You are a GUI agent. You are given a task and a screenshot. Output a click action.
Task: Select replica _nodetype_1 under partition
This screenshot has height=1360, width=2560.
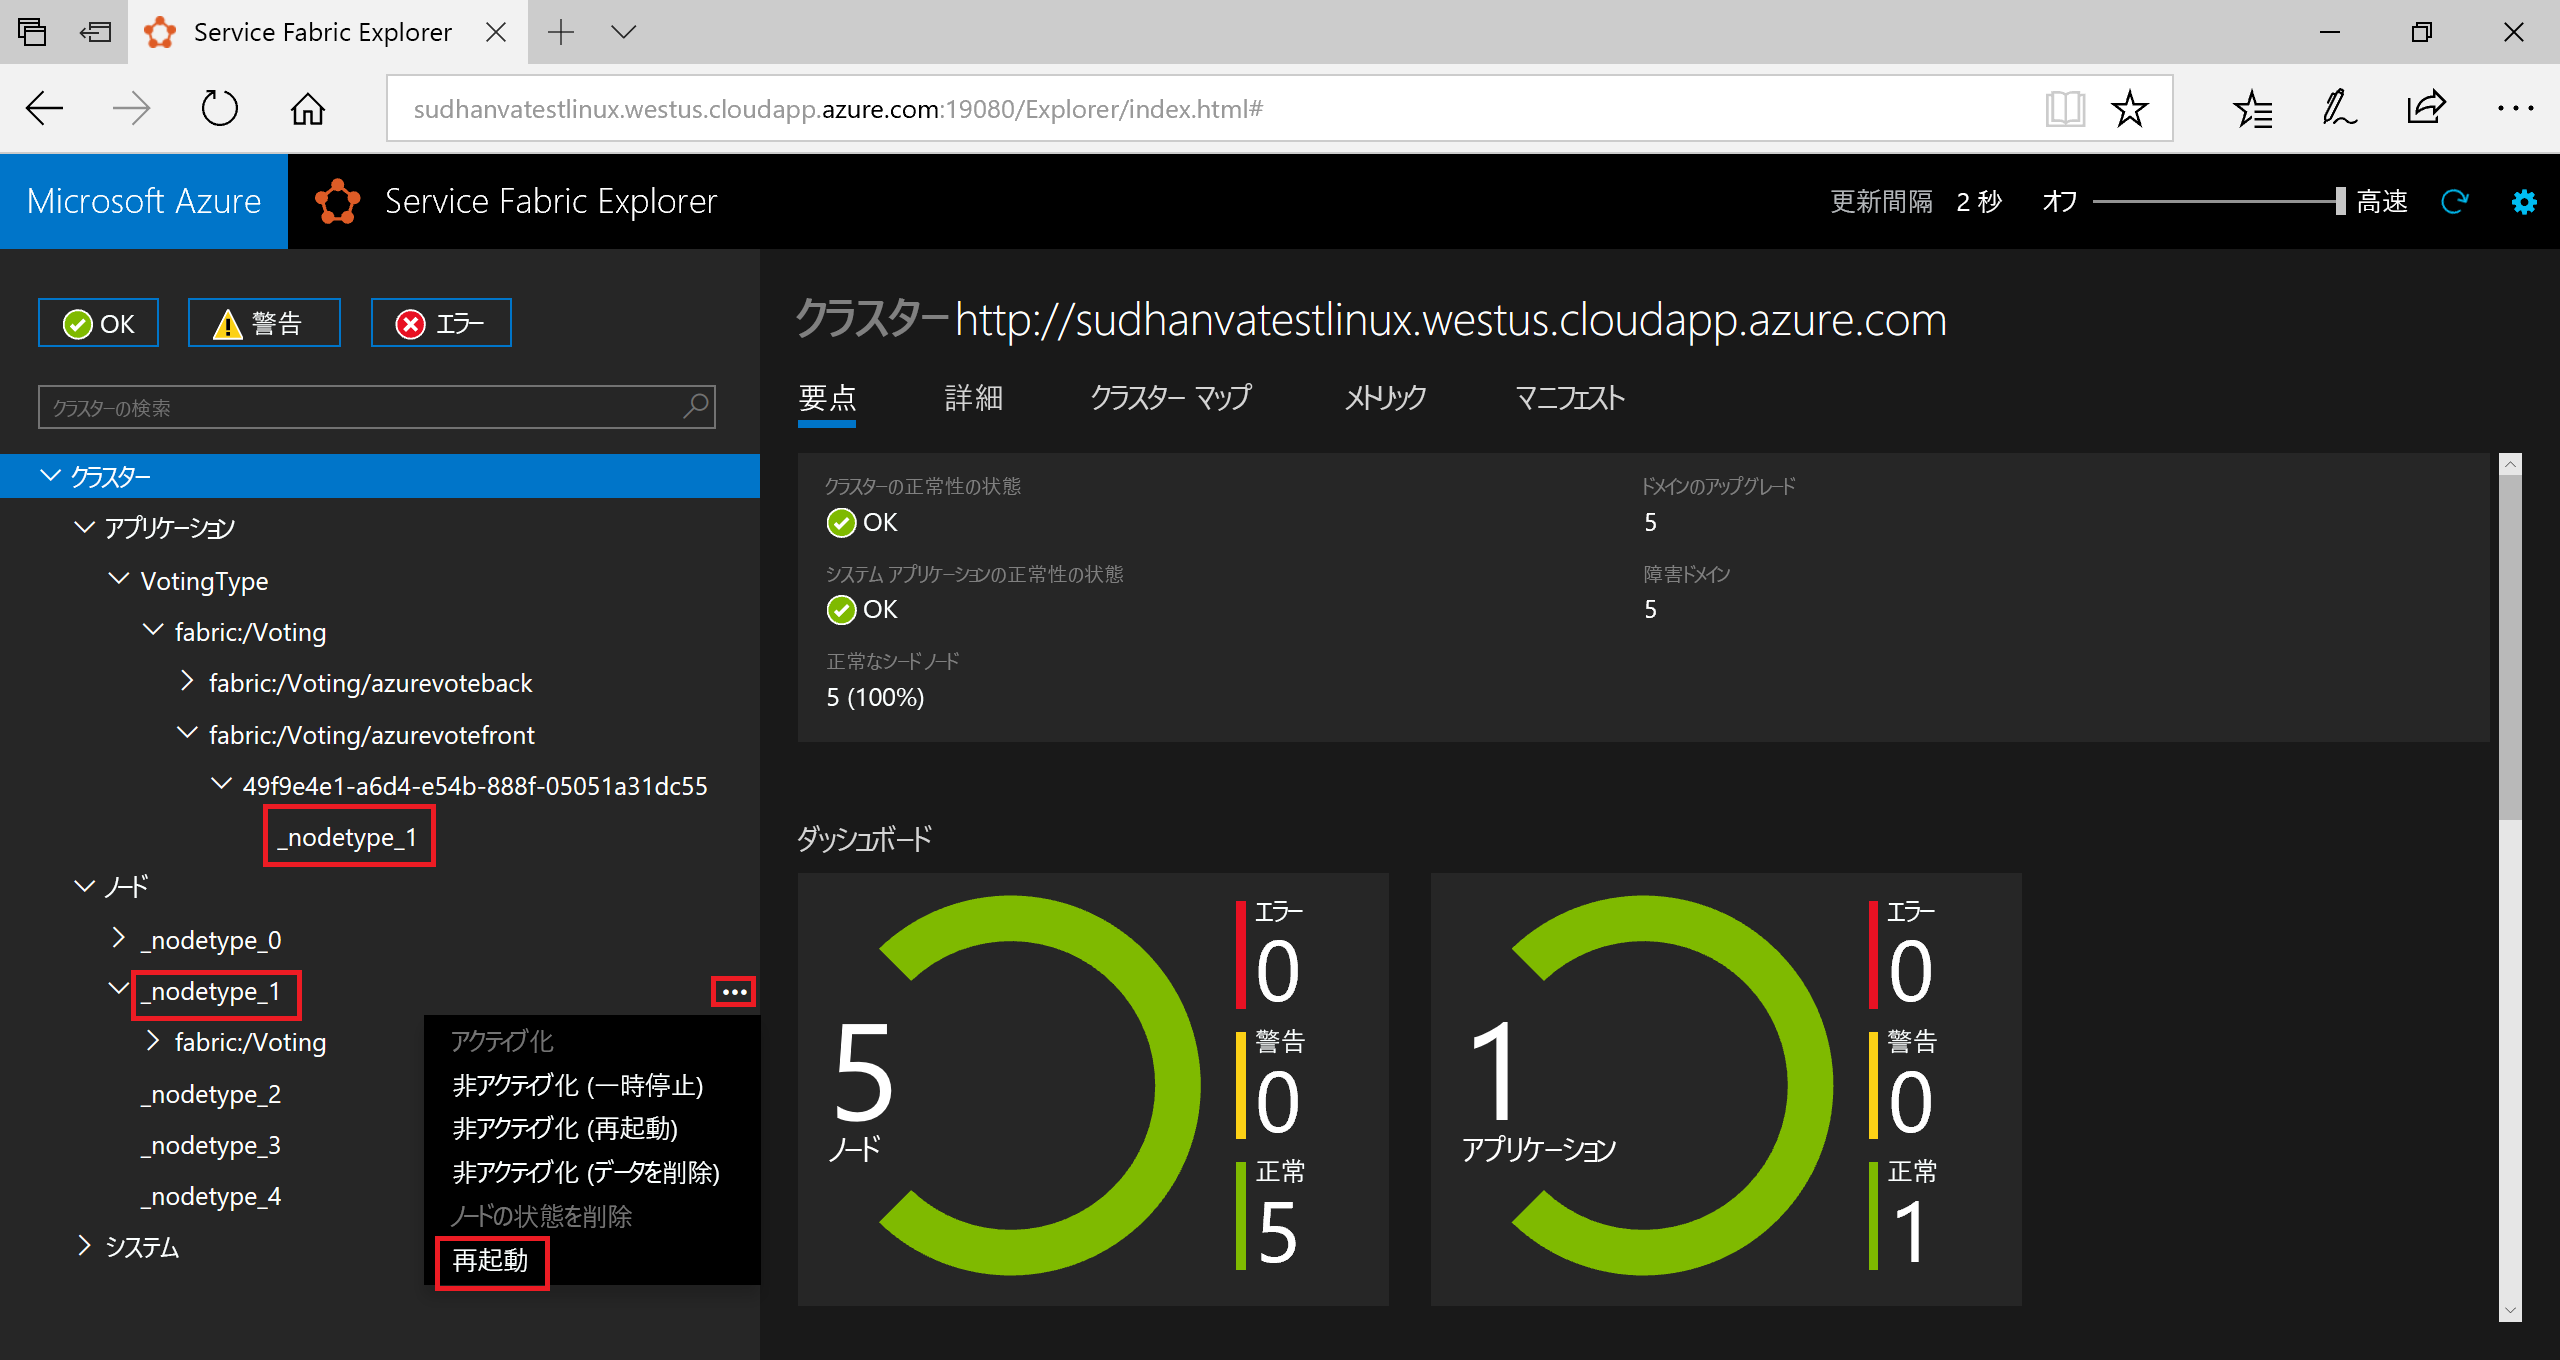[x=348, y=837]
